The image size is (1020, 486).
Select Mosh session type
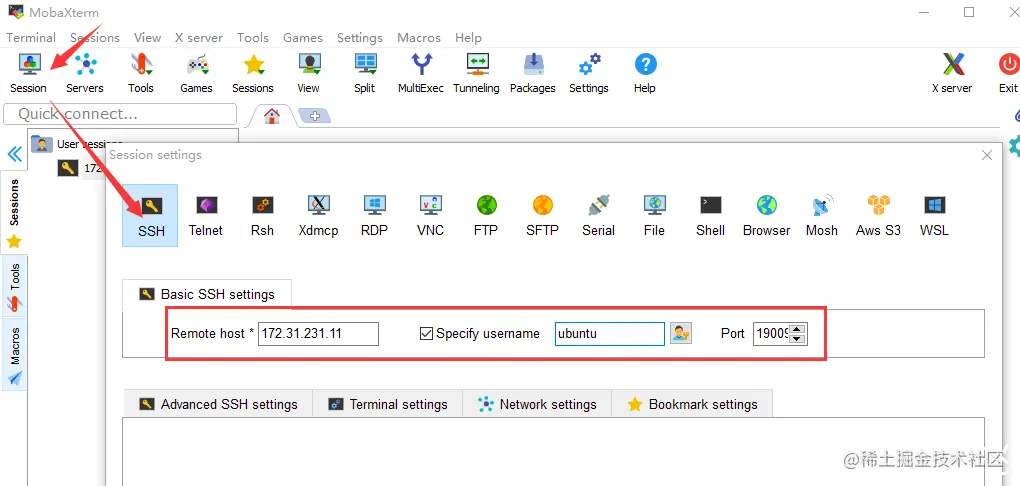click(822, 216)
